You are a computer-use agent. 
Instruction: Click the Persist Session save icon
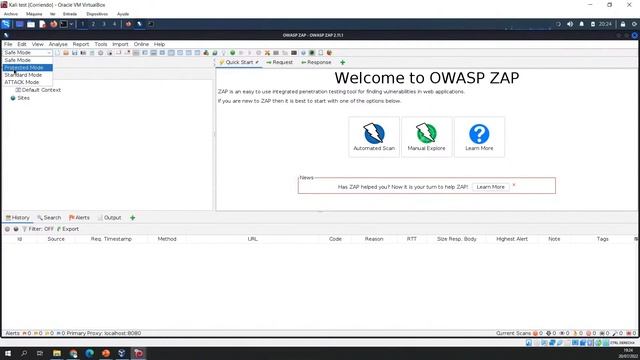tap(75, 53)
